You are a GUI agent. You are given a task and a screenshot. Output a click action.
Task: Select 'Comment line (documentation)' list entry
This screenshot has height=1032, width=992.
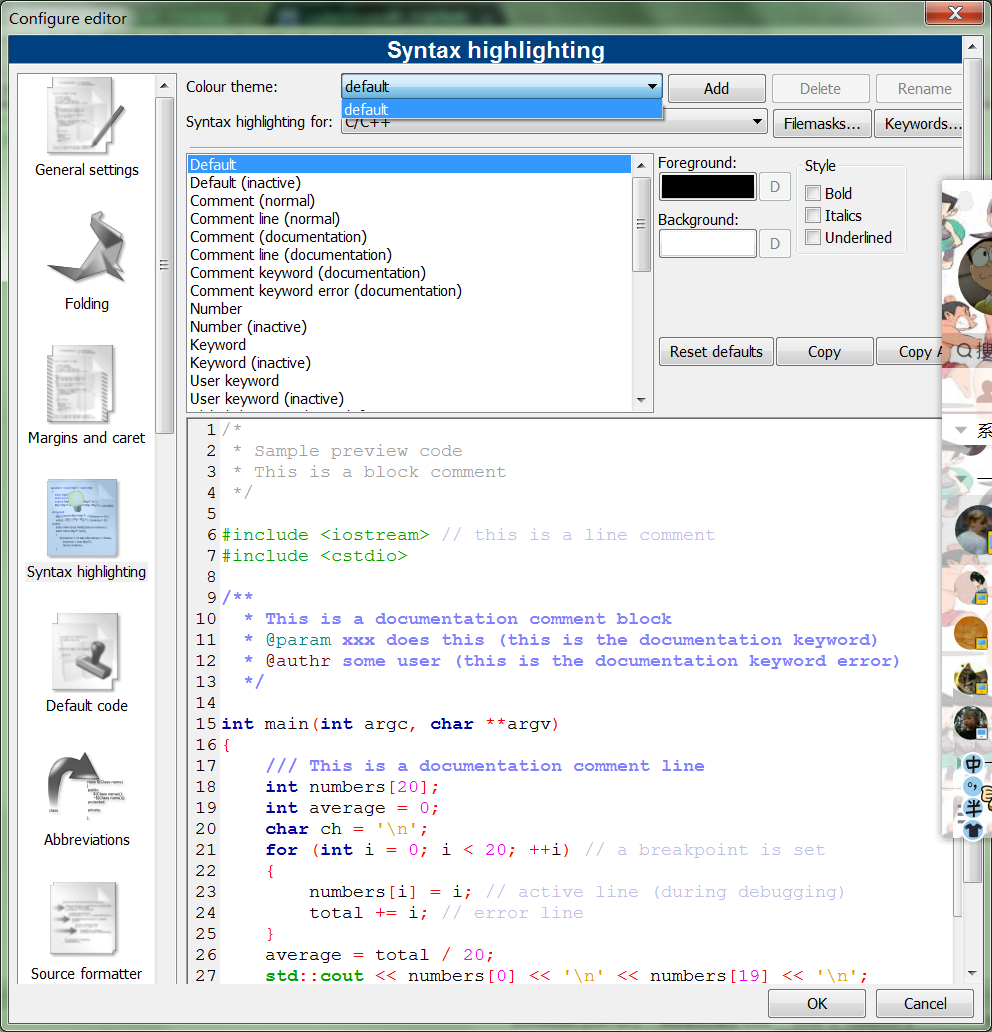point(409,255)
